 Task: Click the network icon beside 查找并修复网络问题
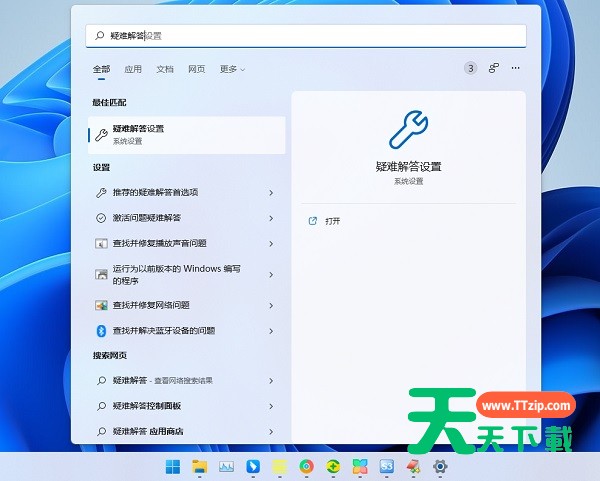pyautogui.click(x=101, y=305)
